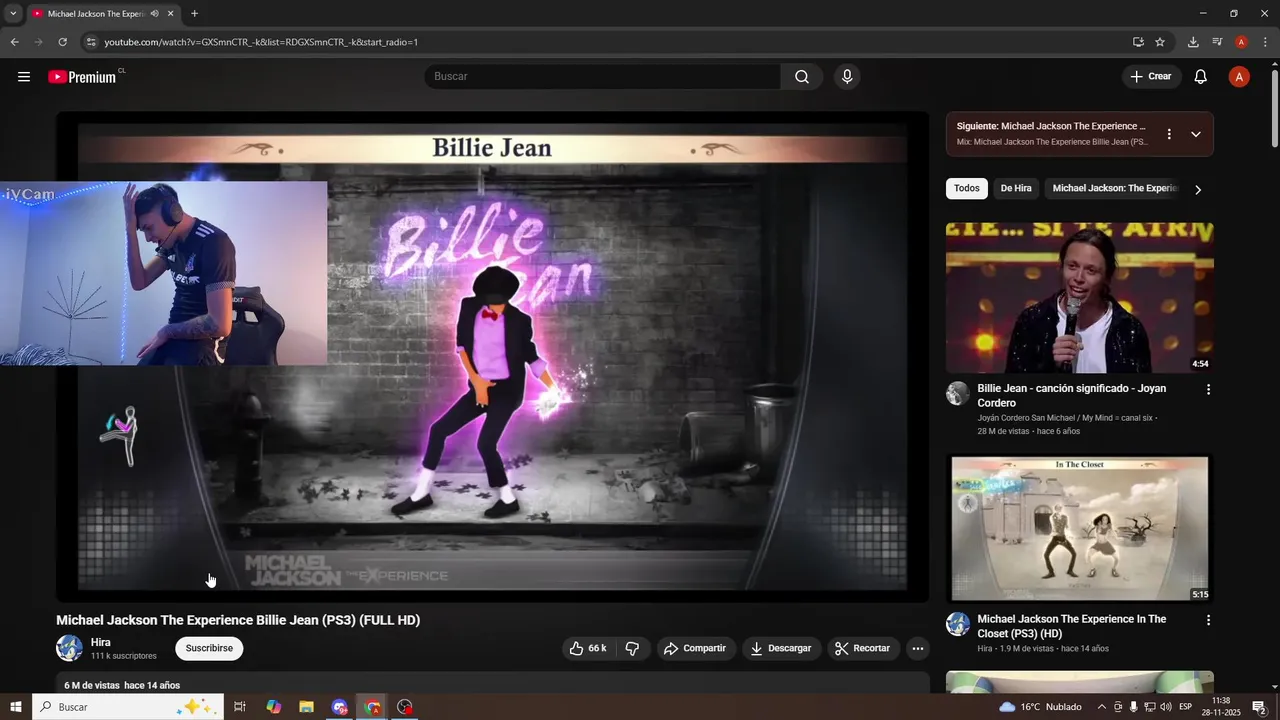
Task: Open Chrome media controls icon
Action: pos(1217,42)
